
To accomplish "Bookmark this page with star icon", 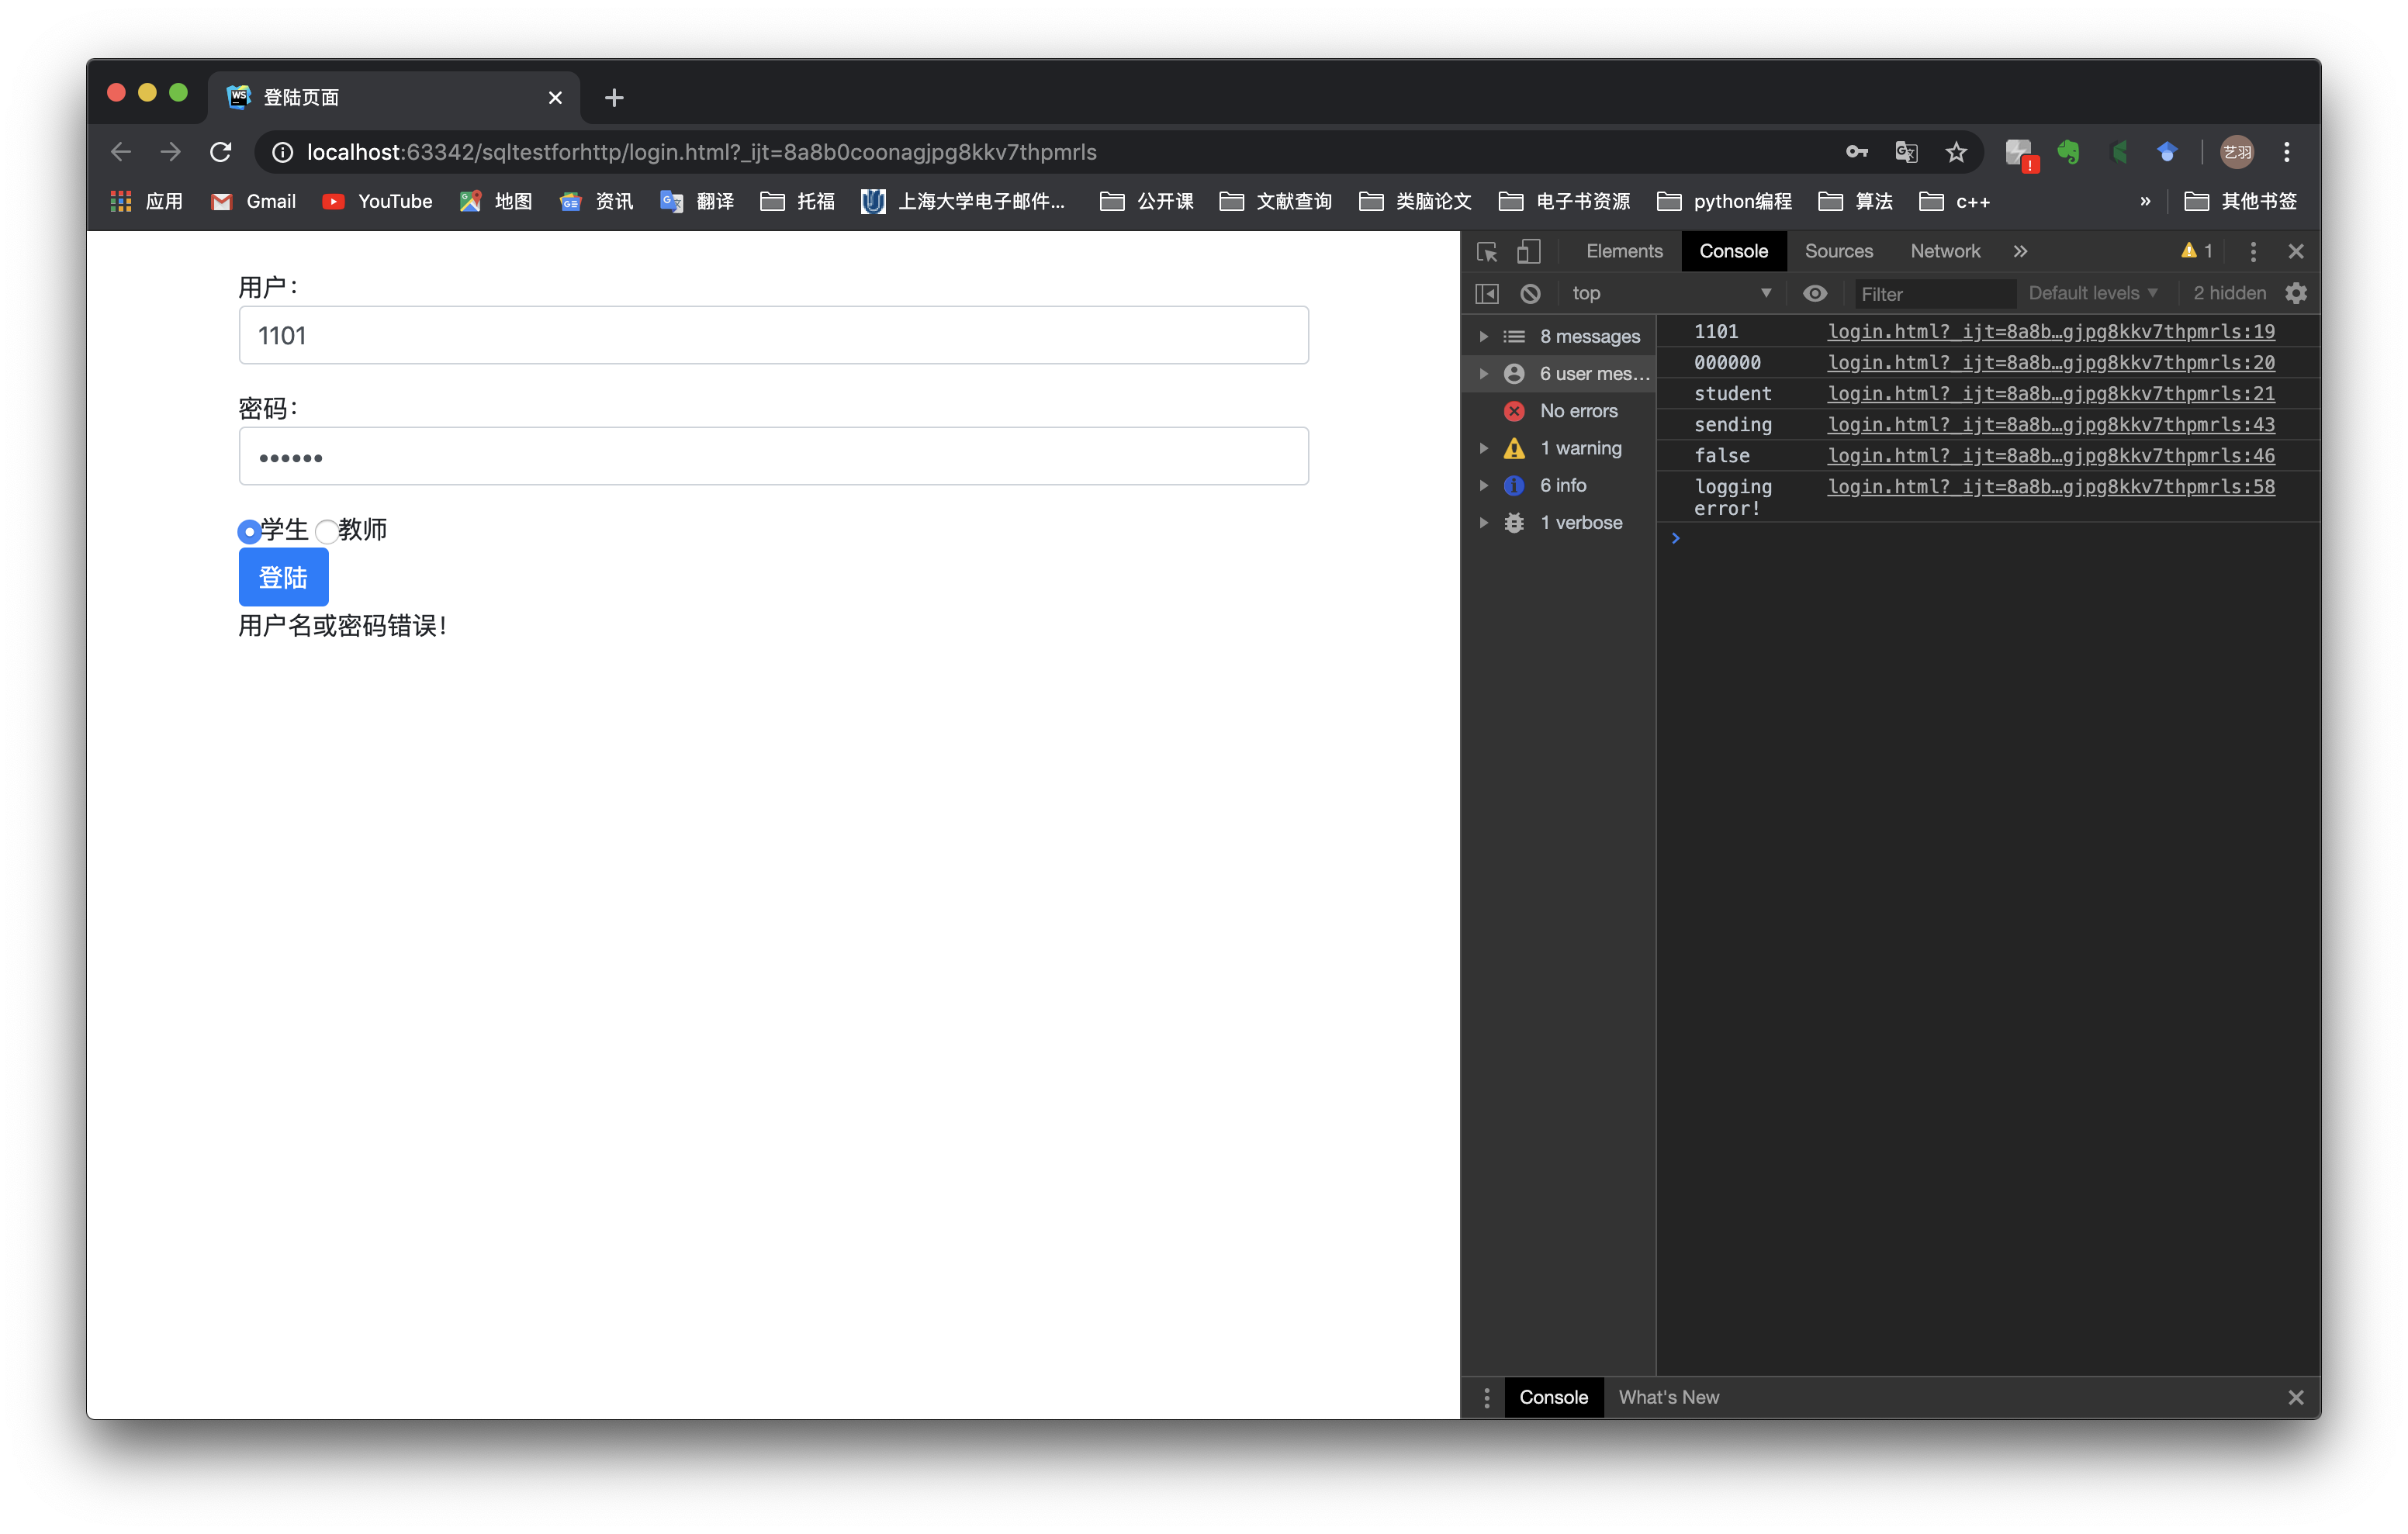I will tap(1956, 152).
